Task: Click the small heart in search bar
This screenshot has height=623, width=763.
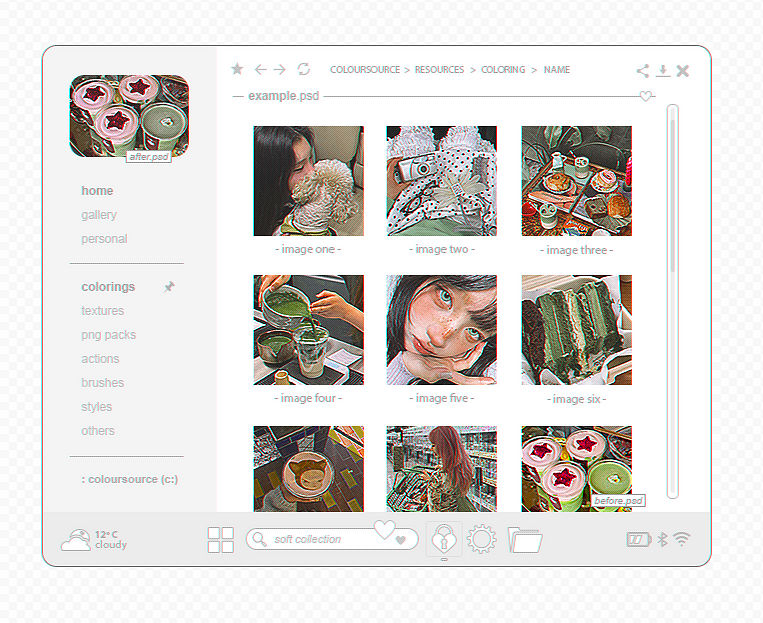Action: pos(401,540)
